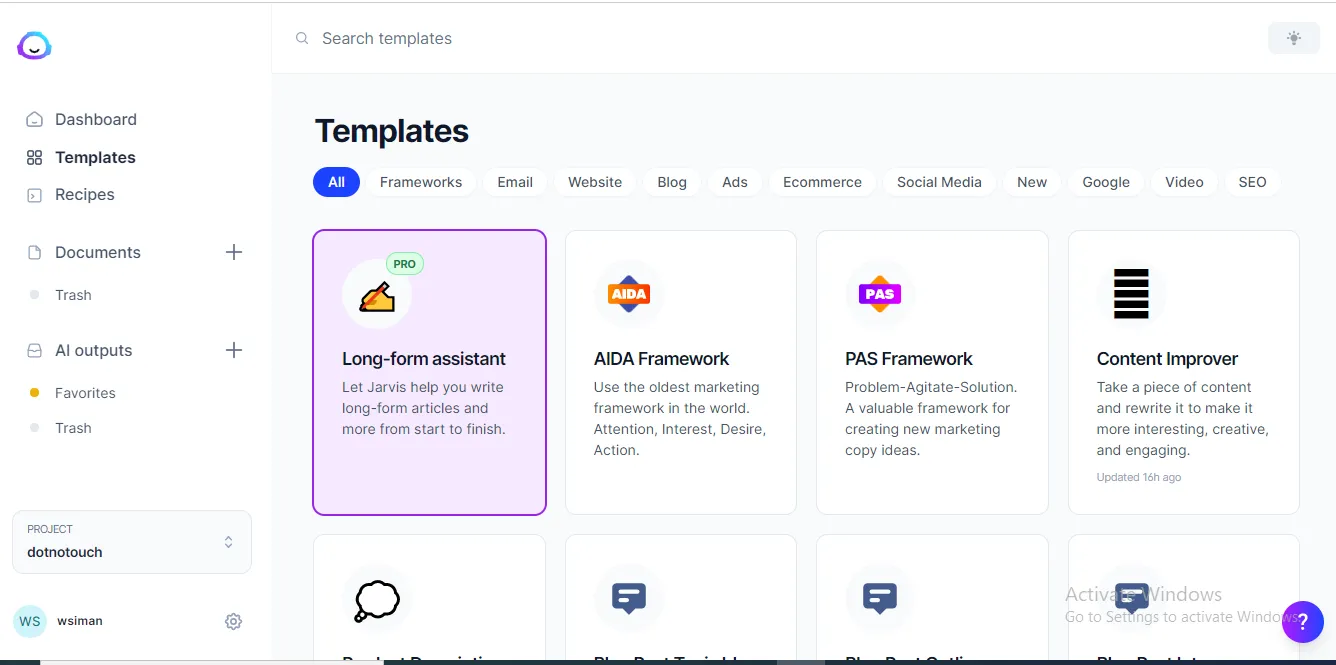Click the WS user avatar
Image resolution: width=1336 pixels, height=665 pixels.
pos(30,621)
